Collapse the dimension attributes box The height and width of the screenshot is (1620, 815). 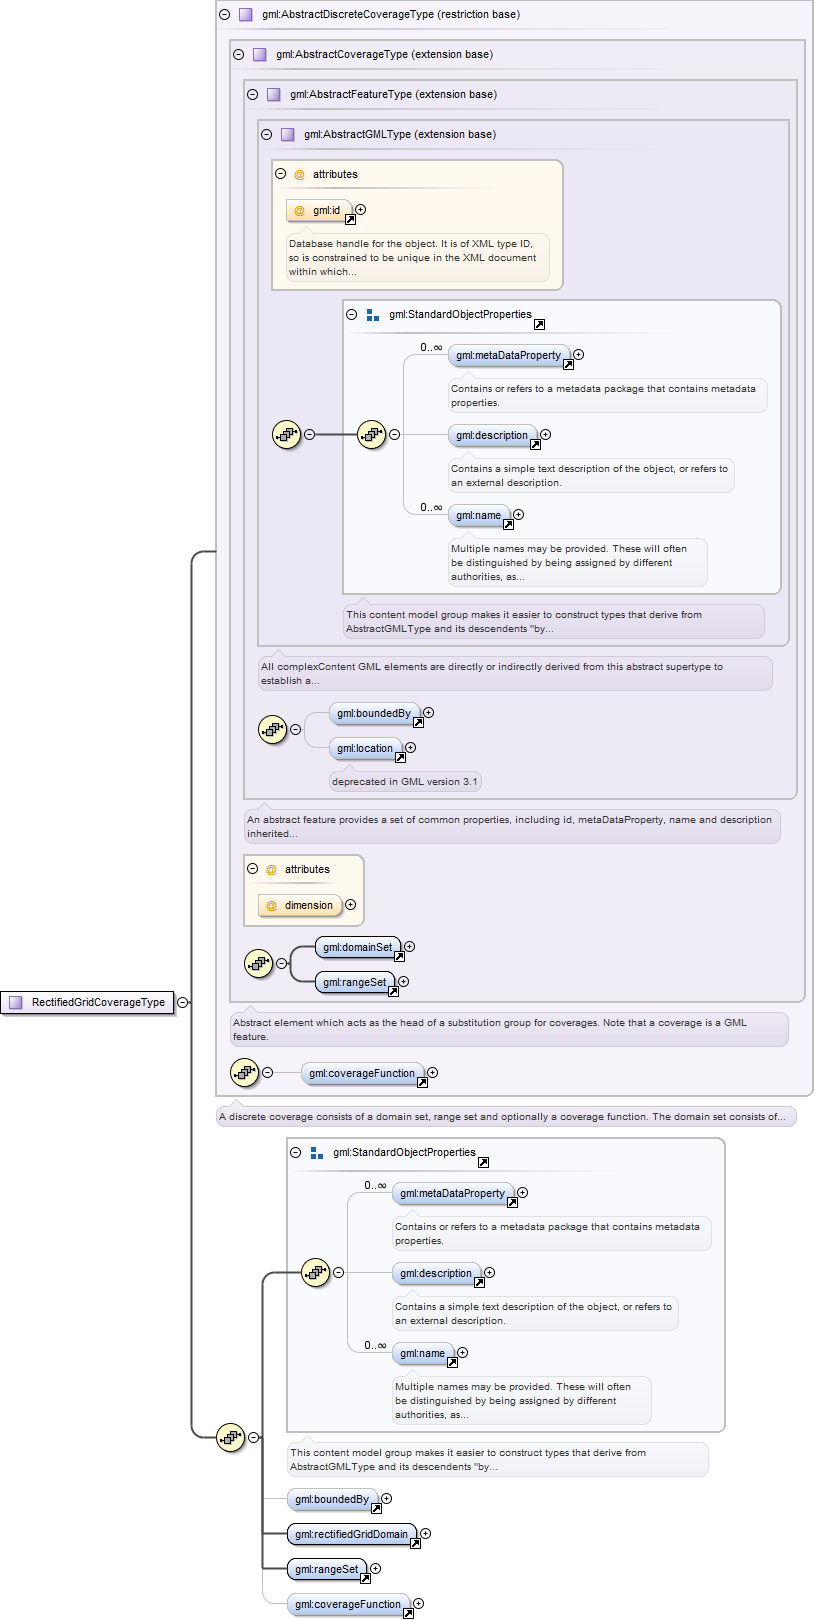tap(252, 868)
